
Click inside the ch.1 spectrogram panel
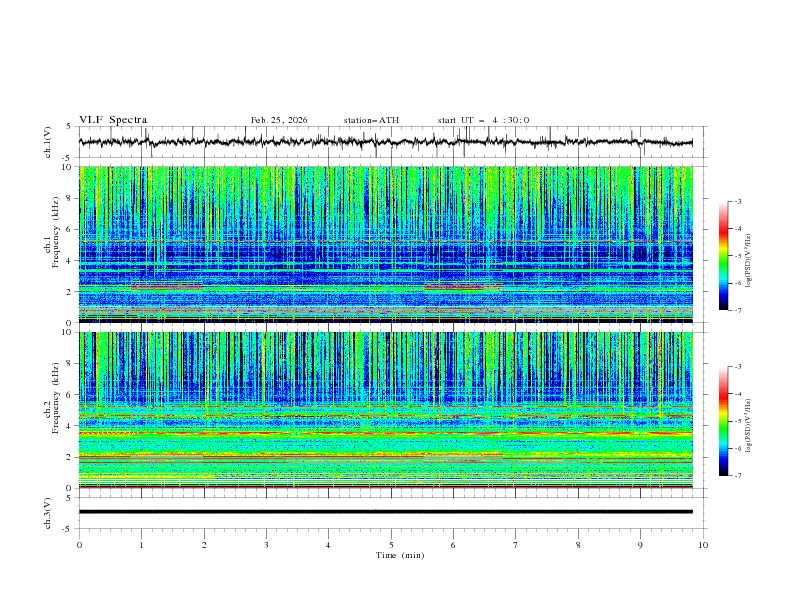coord(385,244)
